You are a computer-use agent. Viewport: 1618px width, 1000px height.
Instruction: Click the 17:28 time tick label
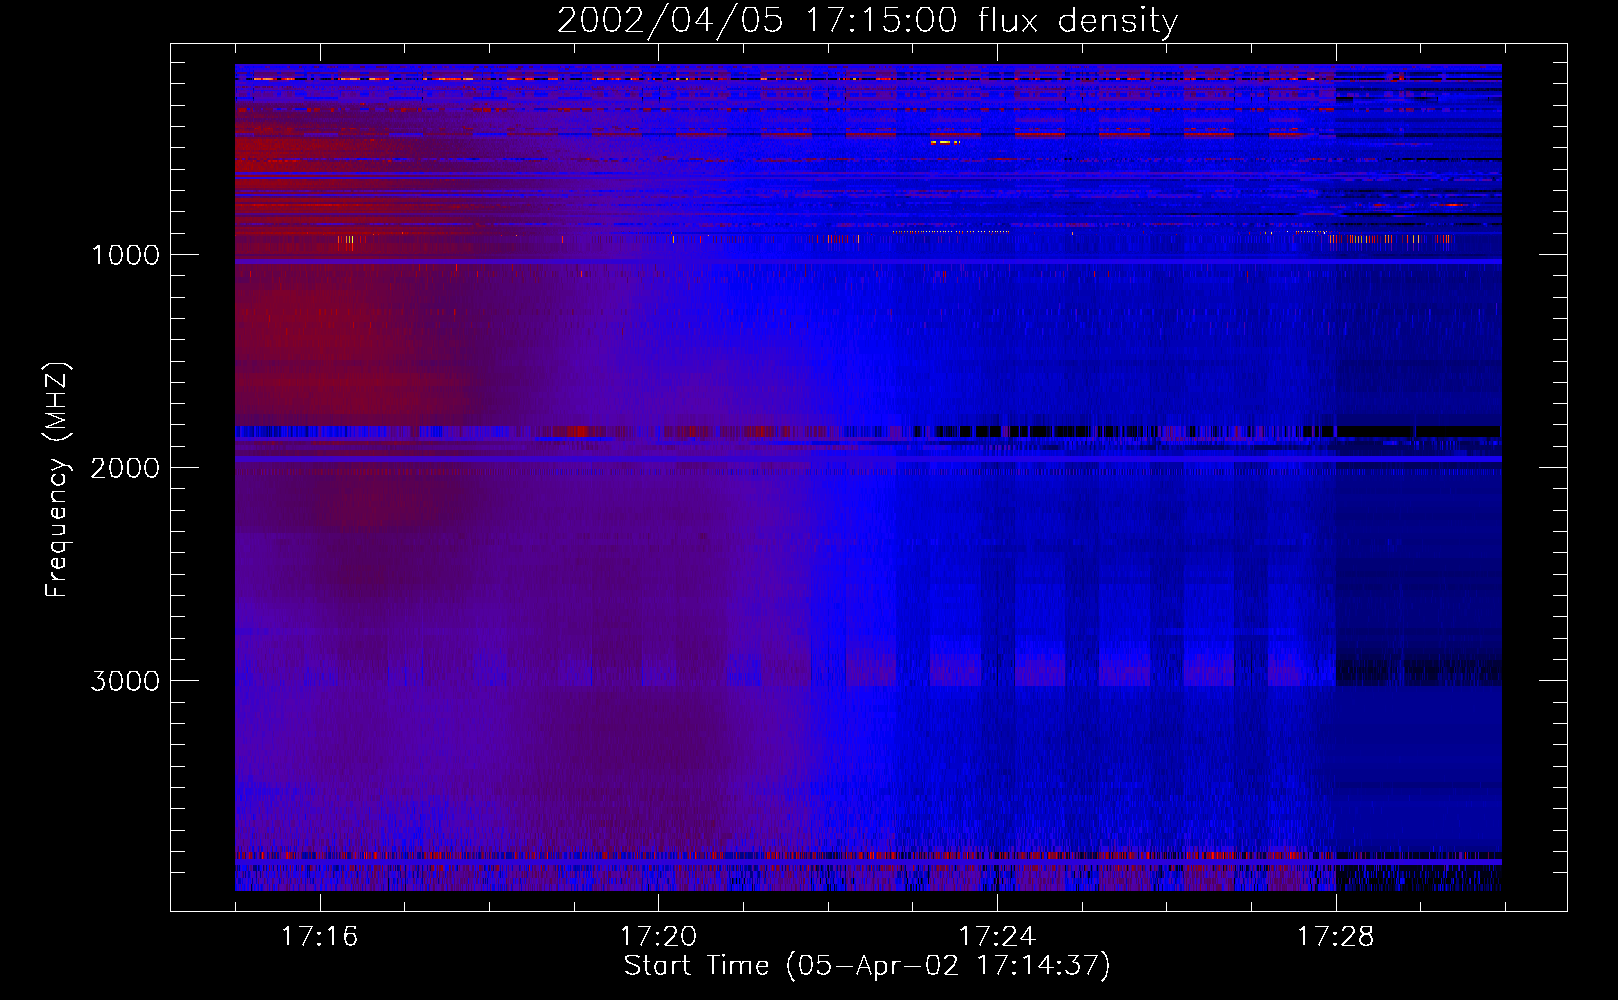(x=1336, y=936)
